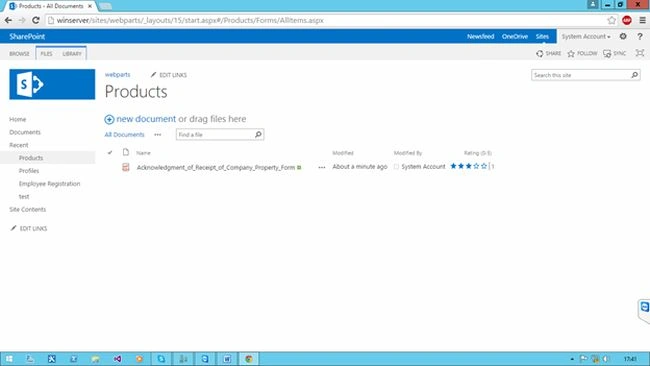Click the plus icon for new document
Screen dimensions: 650x366
tap(109, 119)
